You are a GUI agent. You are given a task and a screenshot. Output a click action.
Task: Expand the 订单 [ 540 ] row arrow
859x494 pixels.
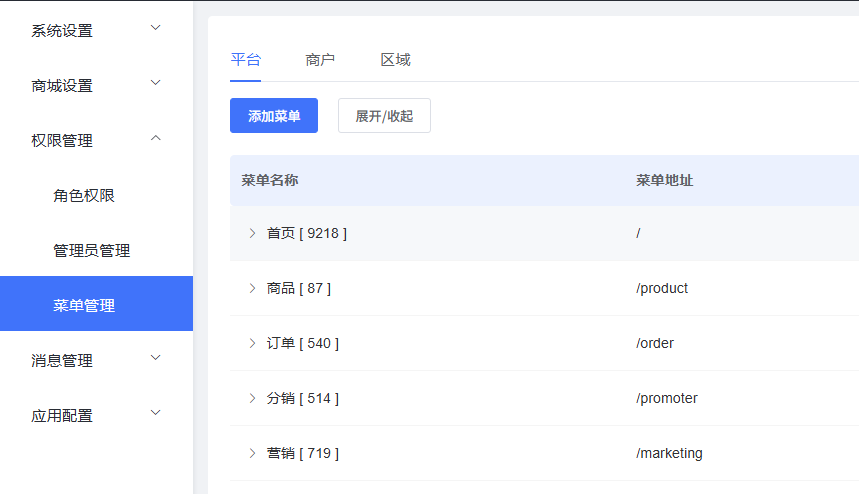tap(252, 343)
